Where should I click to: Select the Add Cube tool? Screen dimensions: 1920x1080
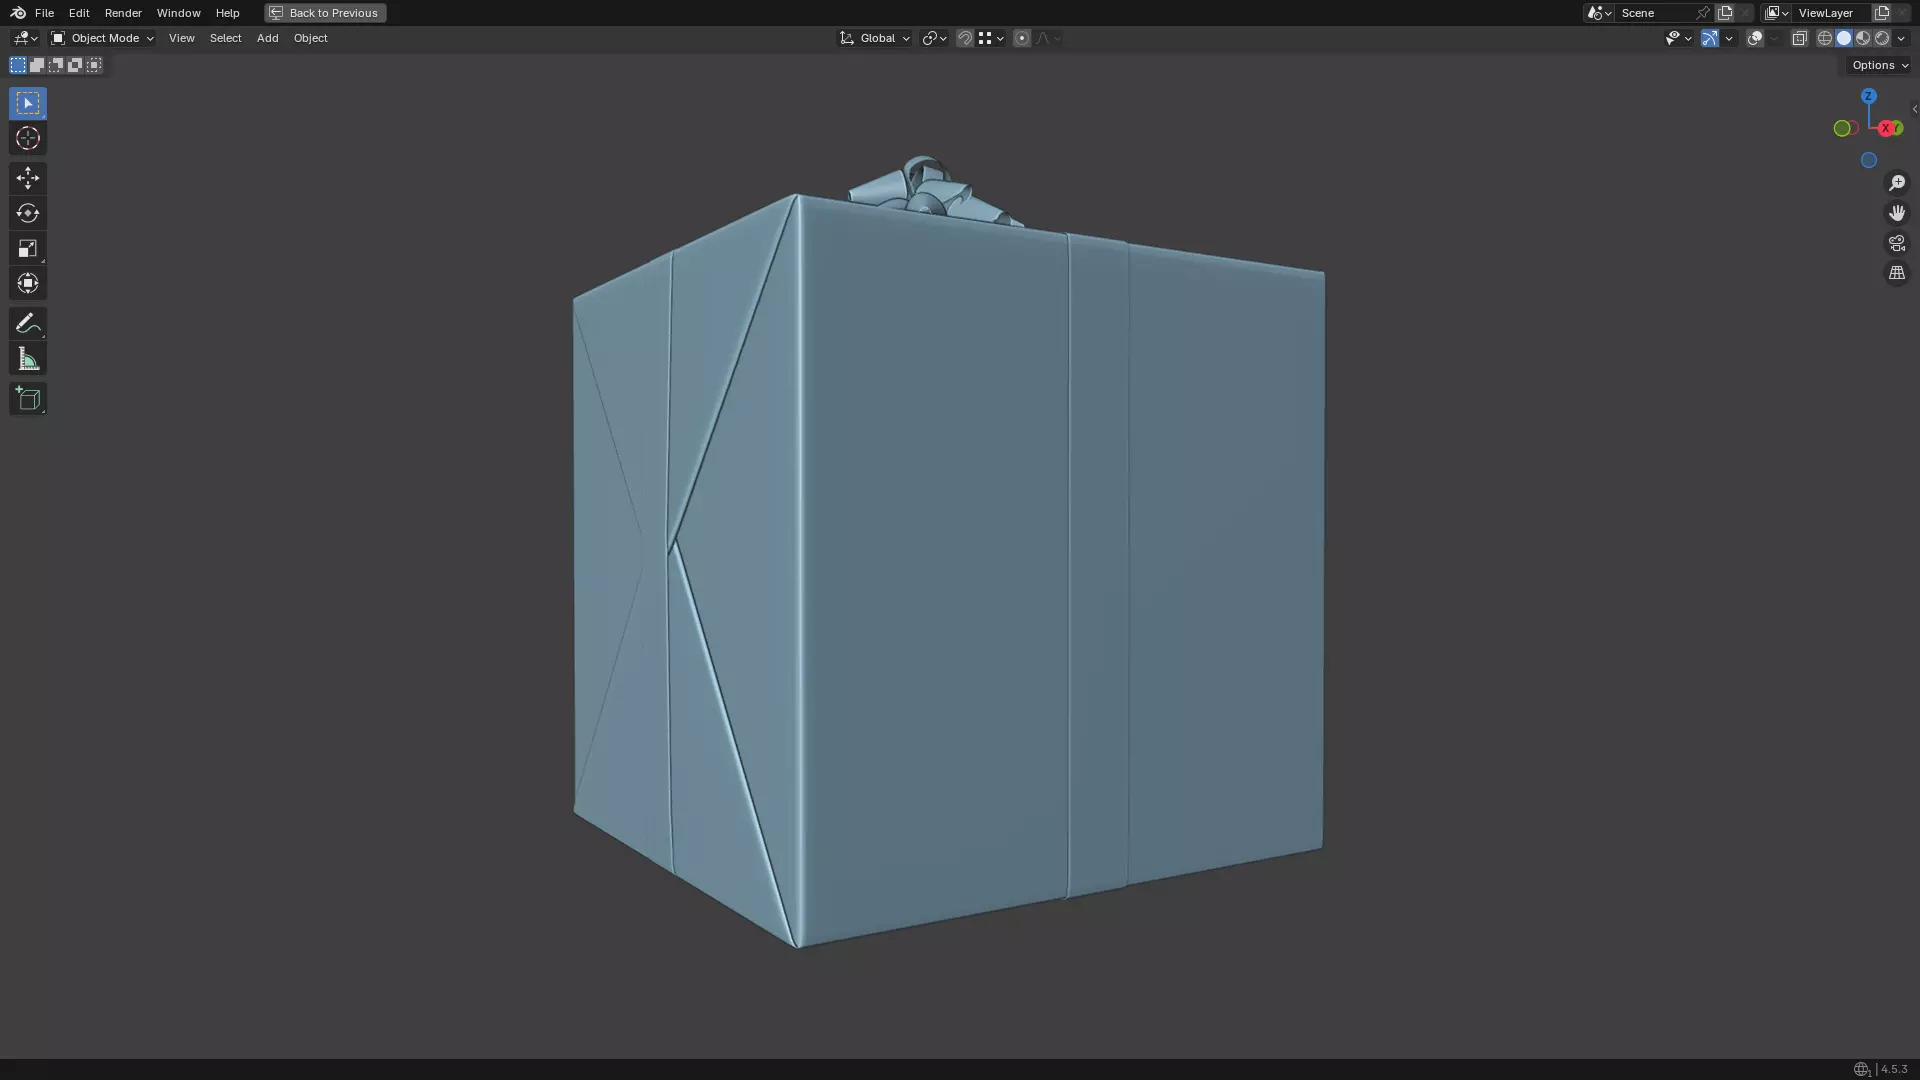tap(28, 399)
